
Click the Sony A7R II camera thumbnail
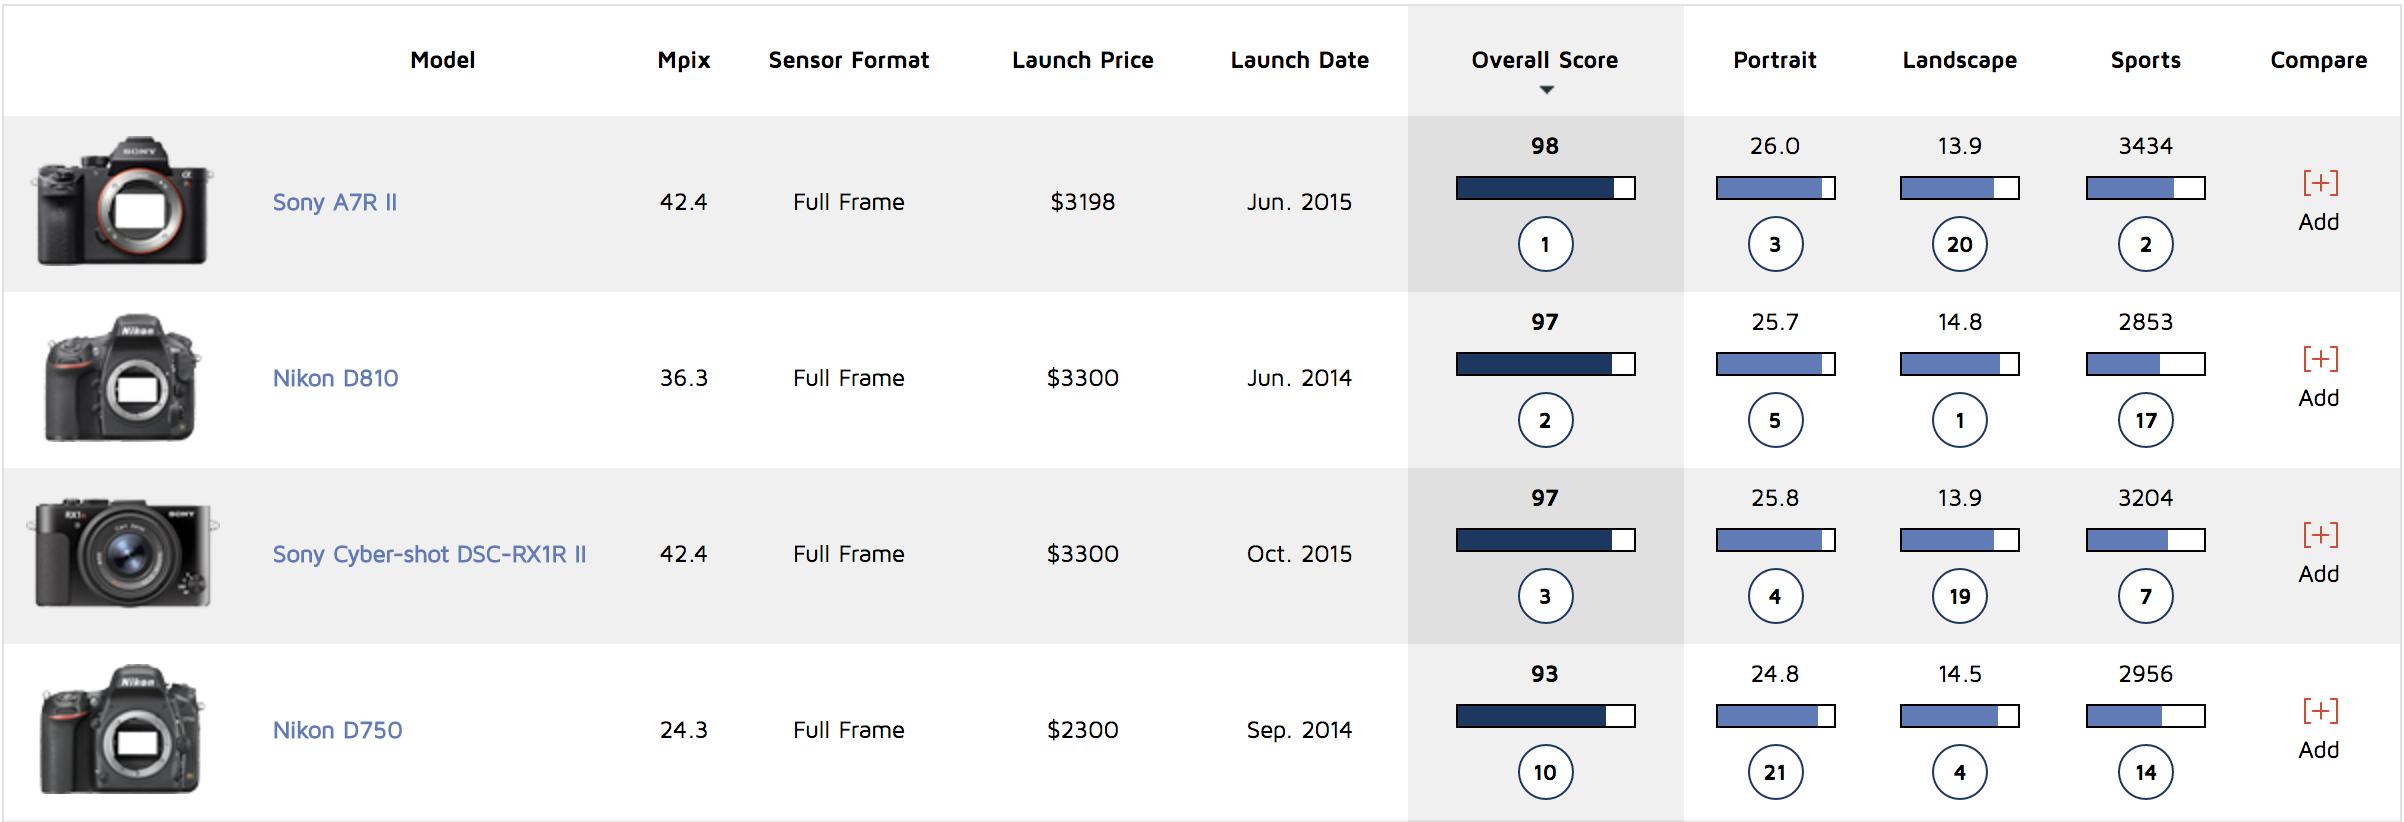[123, 202]
